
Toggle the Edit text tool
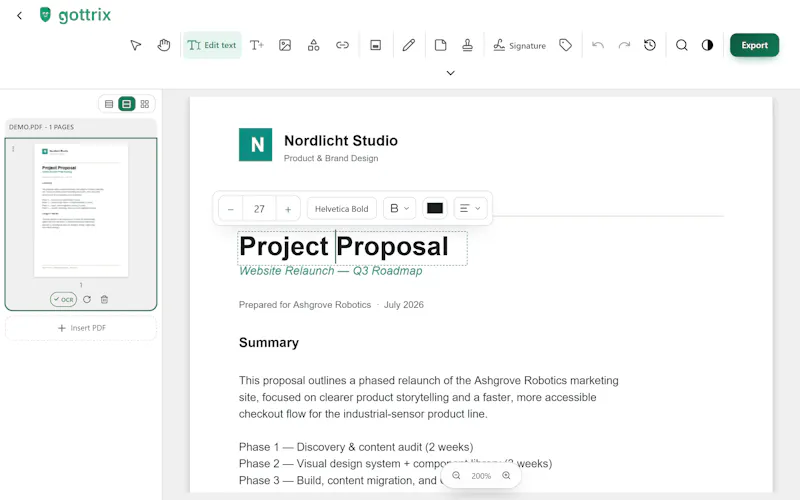[x=212, y=45]
